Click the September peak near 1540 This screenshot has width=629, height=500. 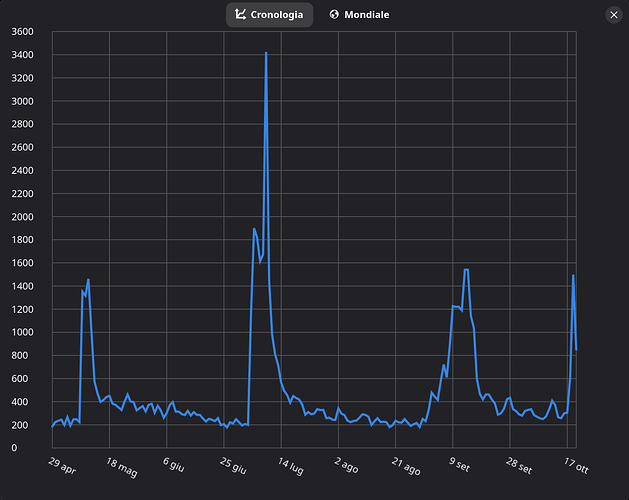pyautogui.click(x=466, y=270)
